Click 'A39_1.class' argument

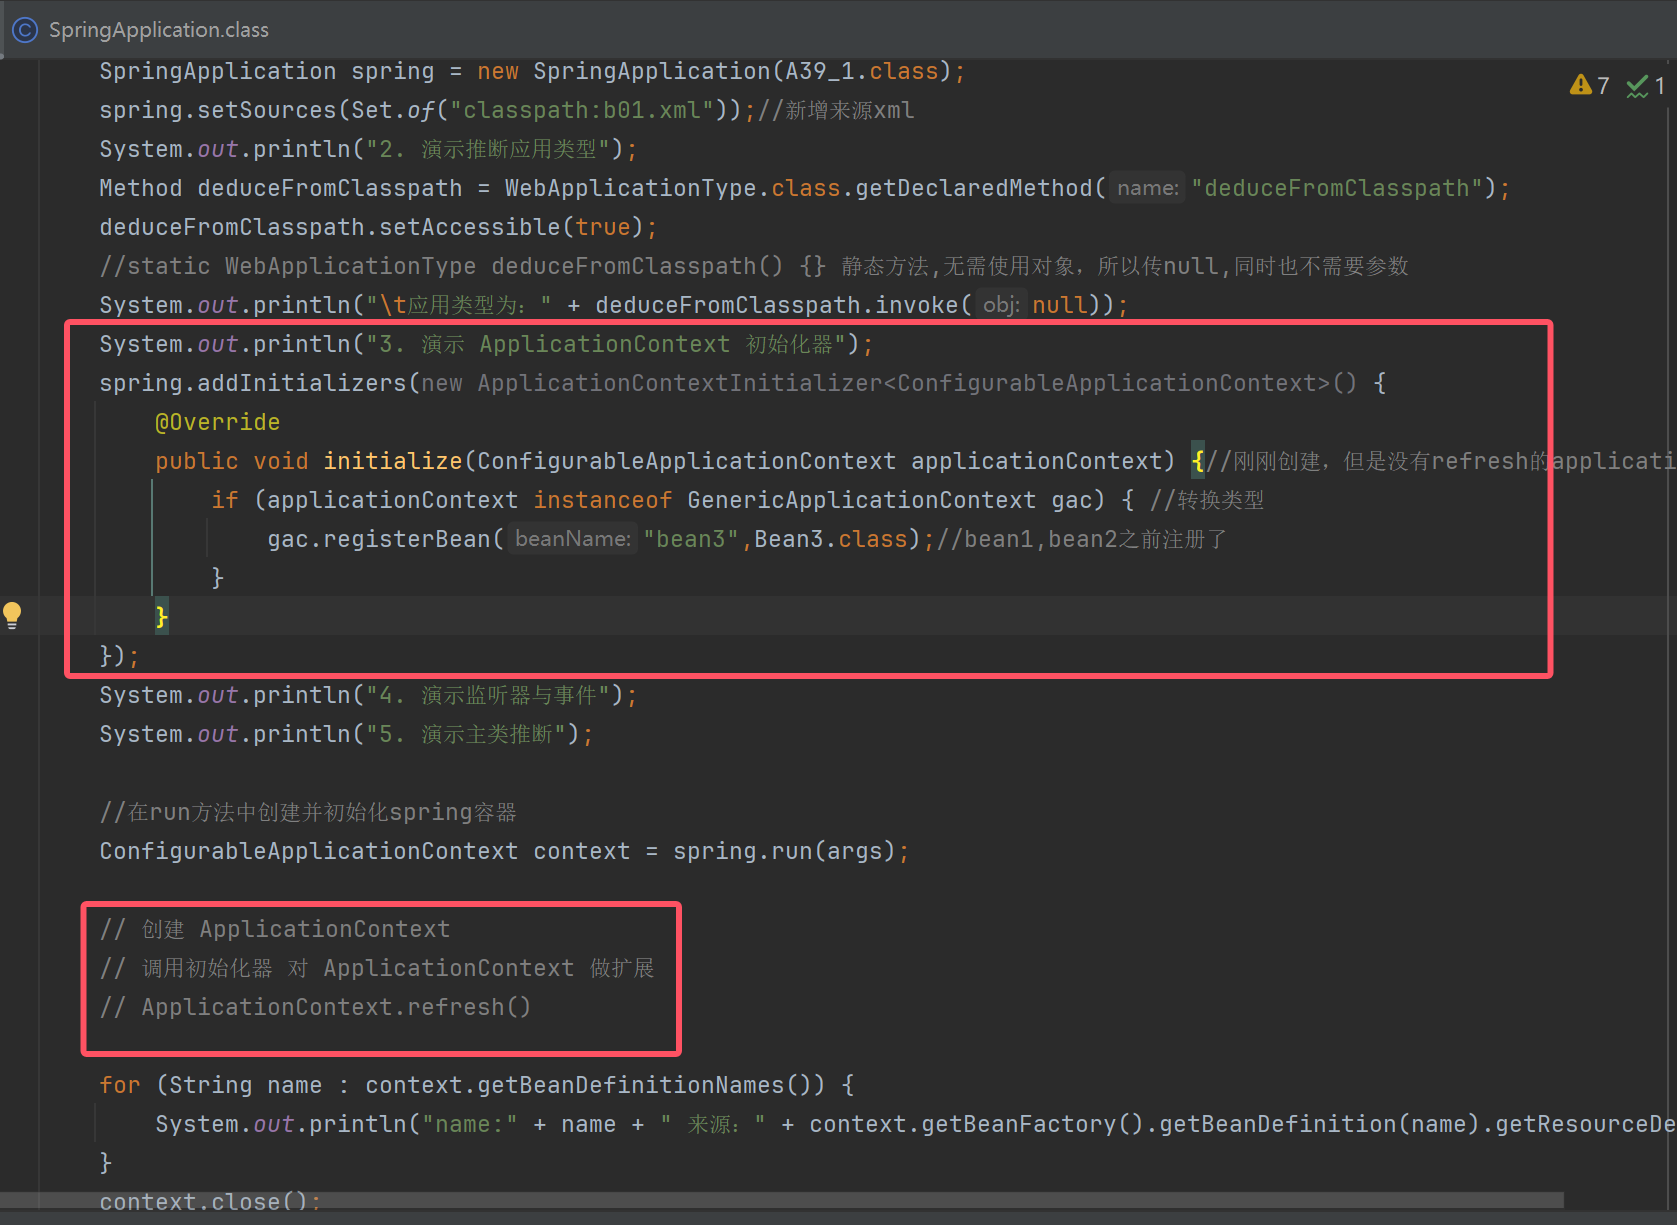(862, 71)
